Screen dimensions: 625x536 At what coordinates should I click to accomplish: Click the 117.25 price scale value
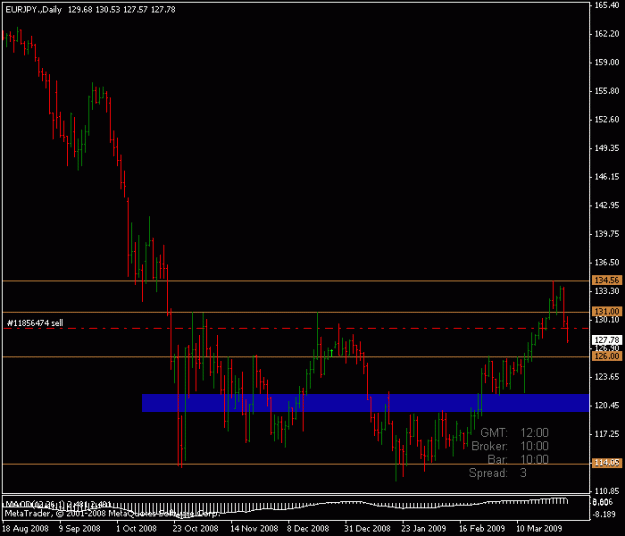pyautogui.click(x=607, y=434)
